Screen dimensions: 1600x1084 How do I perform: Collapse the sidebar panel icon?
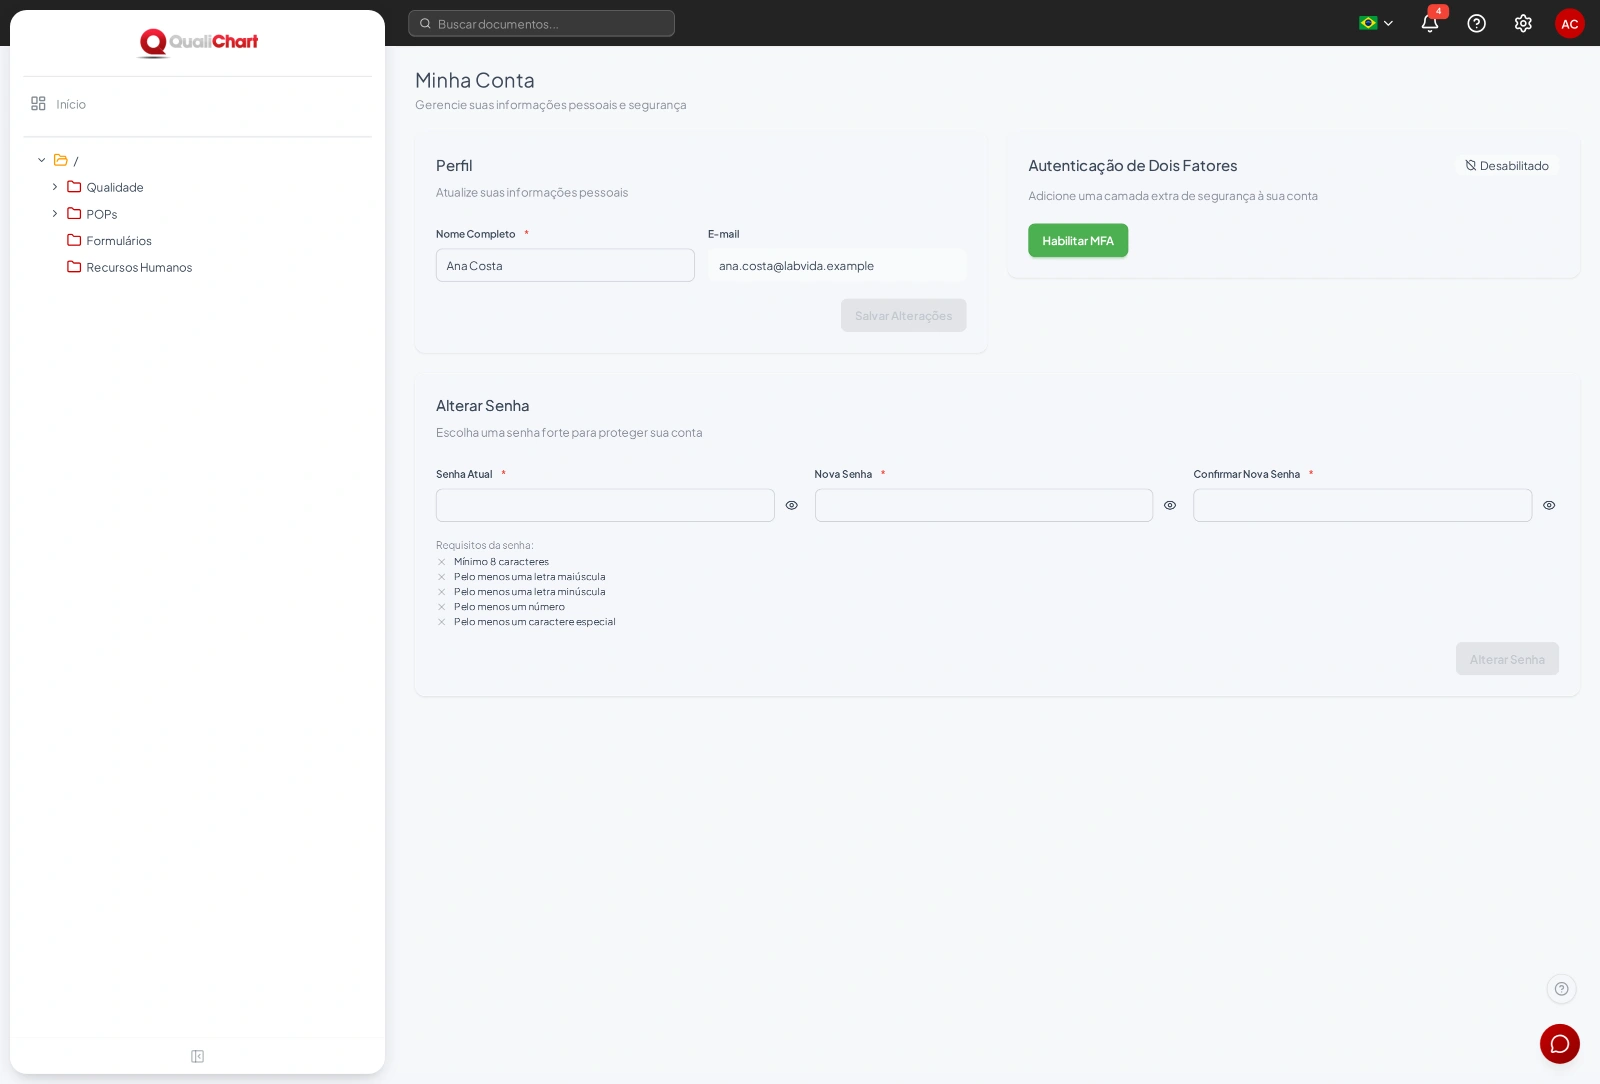(x=197, y=1056)
